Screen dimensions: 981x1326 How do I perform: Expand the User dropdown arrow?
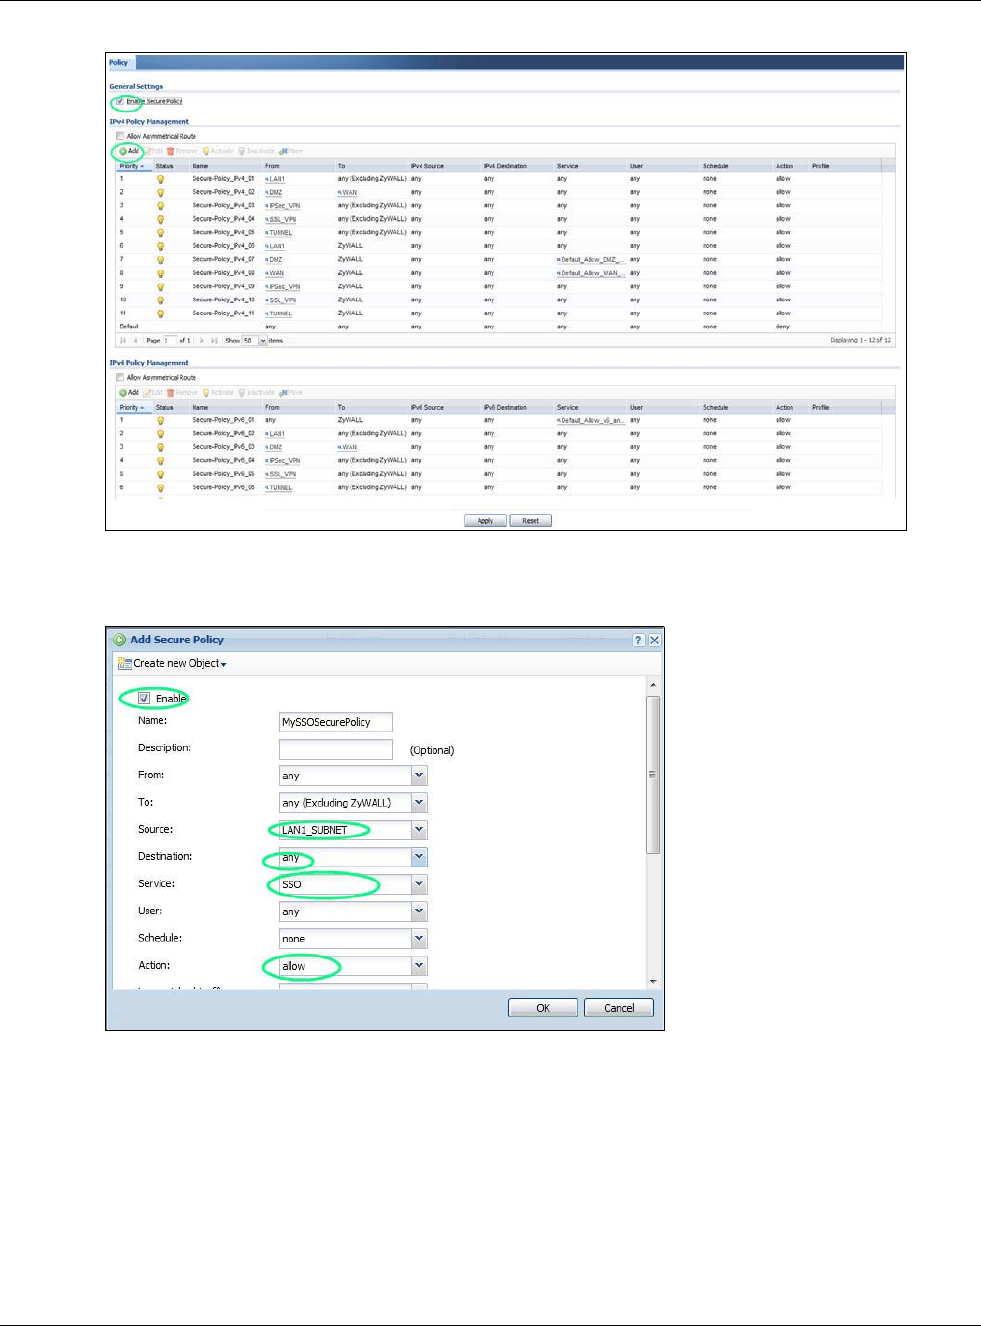(x=419, y=911)
